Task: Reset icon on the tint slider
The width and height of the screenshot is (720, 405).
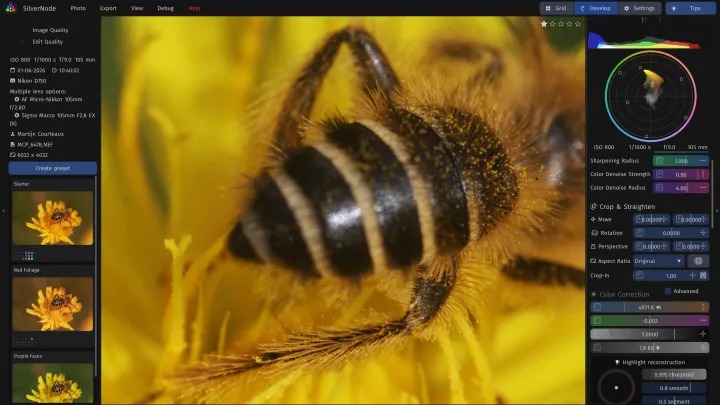Action: (597, 321)
